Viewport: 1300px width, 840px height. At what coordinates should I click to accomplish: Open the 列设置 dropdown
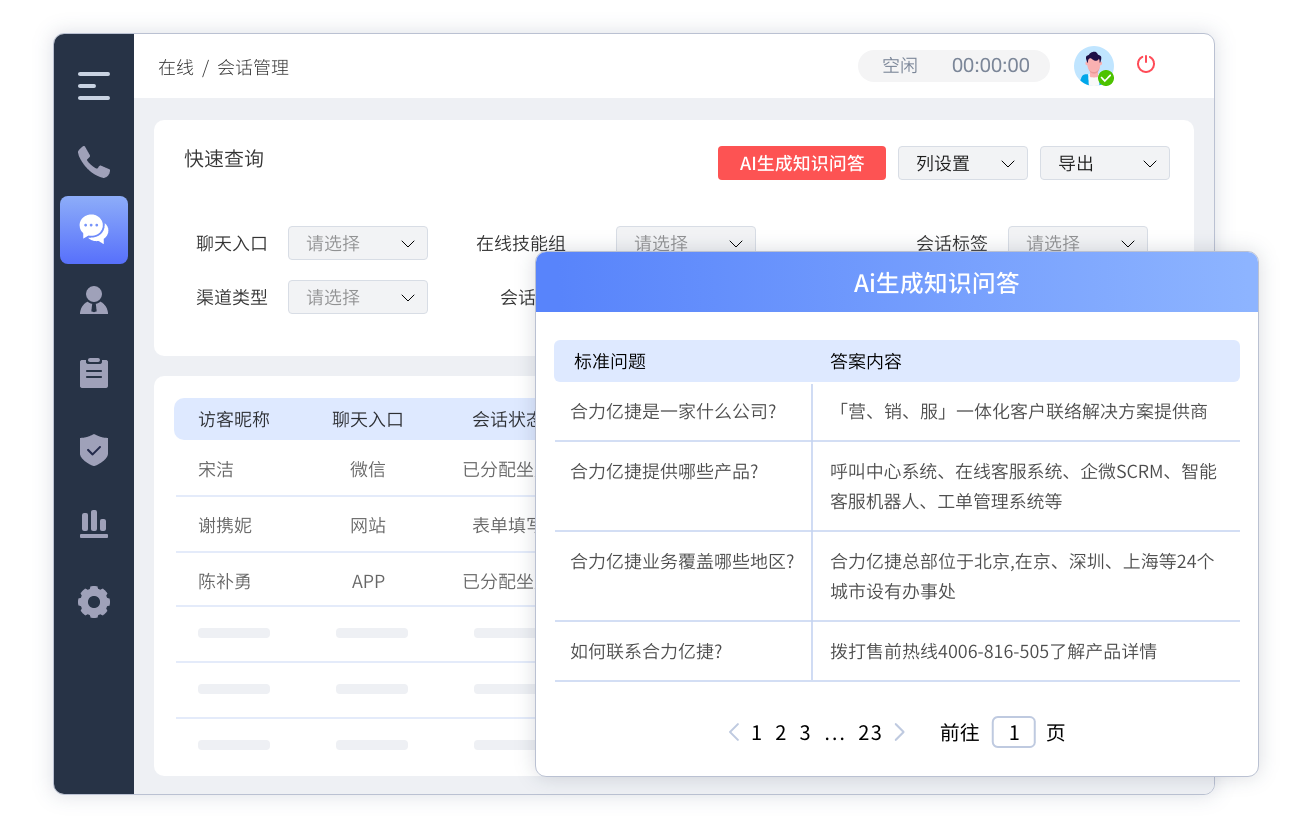click(x=963, y=163)
